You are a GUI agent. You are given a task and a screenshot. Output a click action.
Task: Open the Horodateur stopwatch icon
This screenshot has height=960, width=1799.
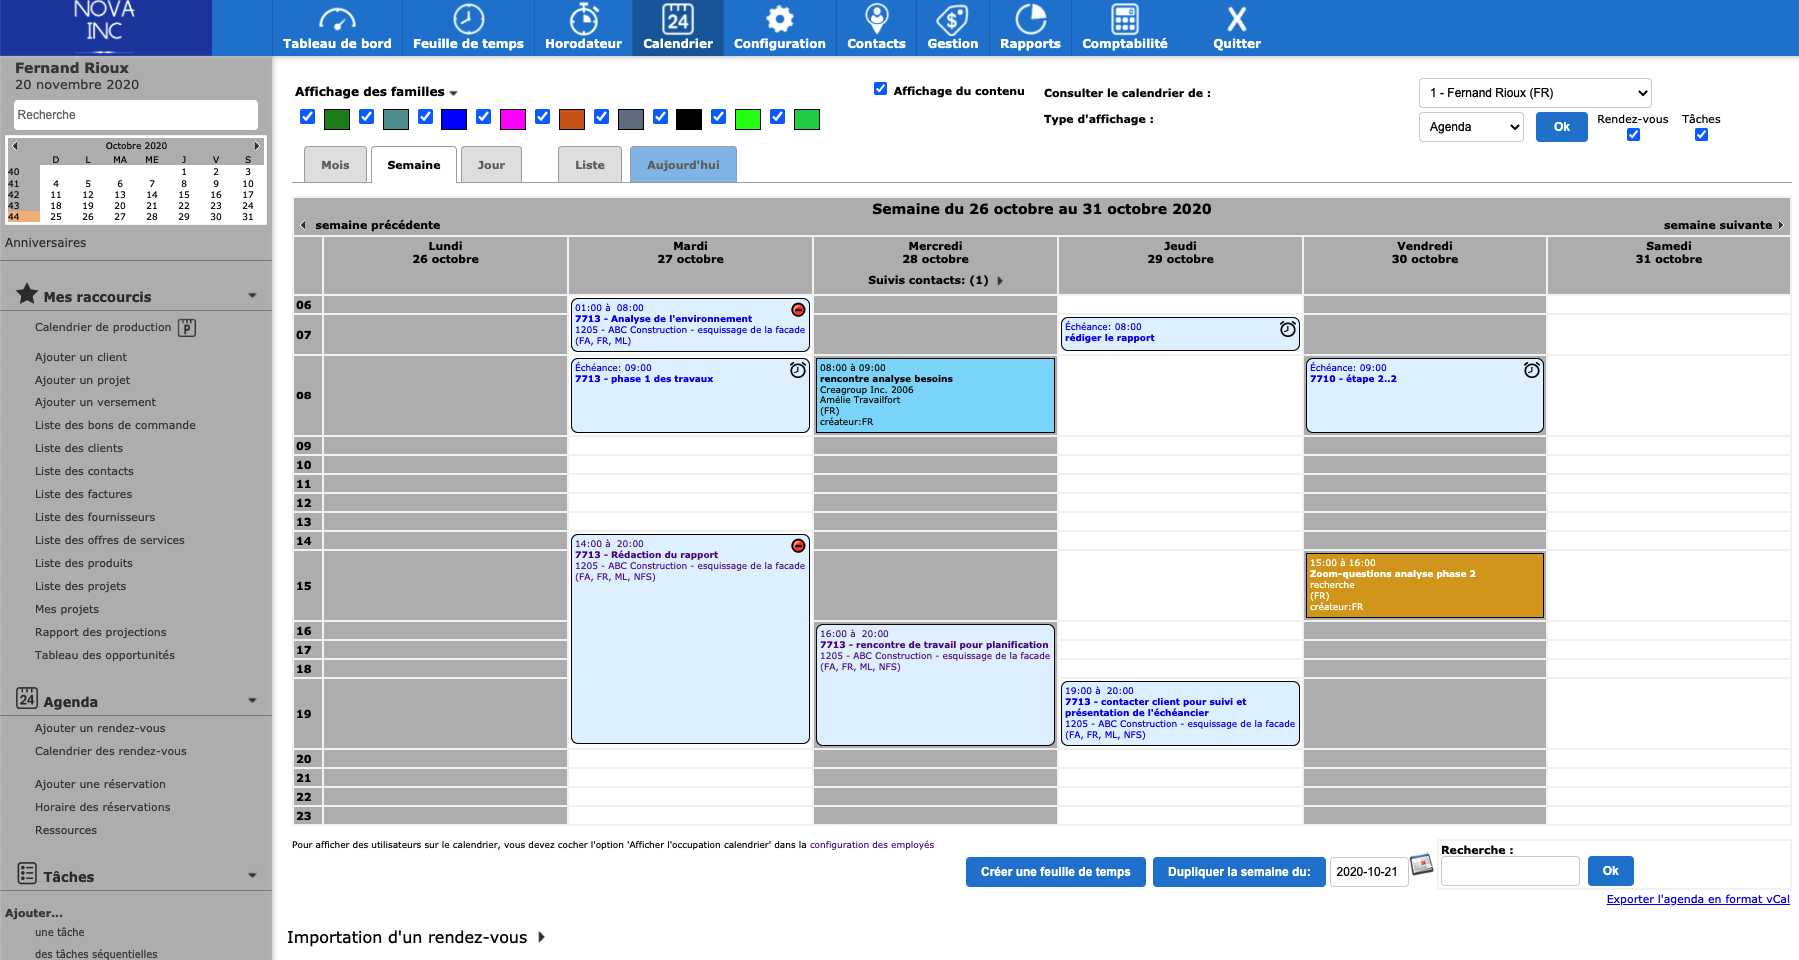coord(583,20)
